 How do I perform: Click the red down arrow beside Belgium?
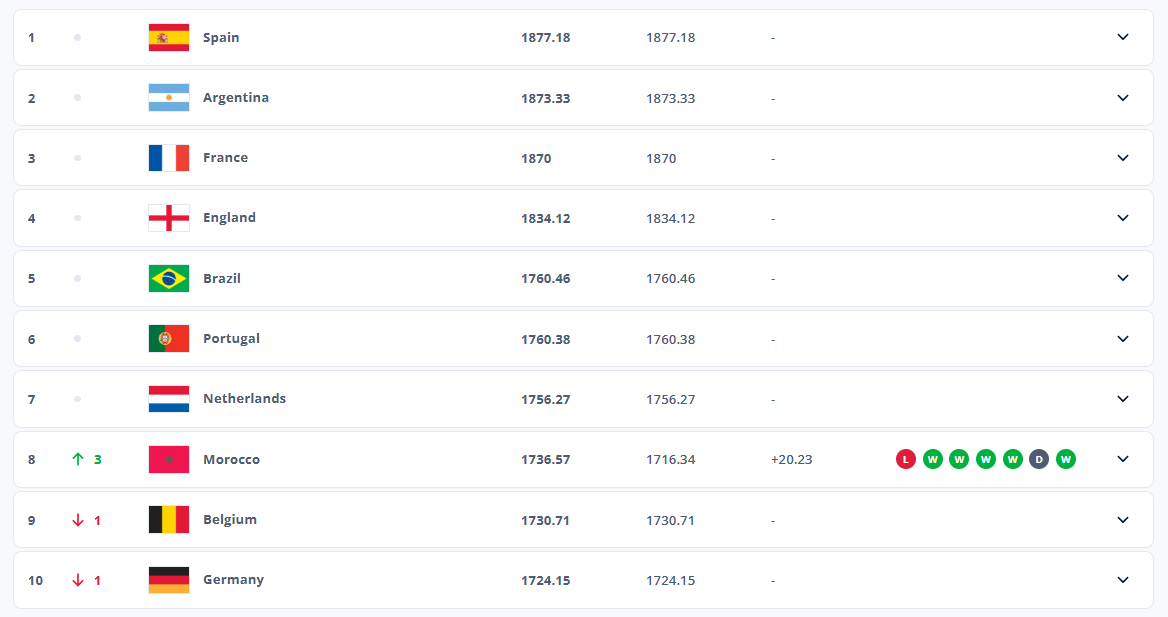point(78,520)
